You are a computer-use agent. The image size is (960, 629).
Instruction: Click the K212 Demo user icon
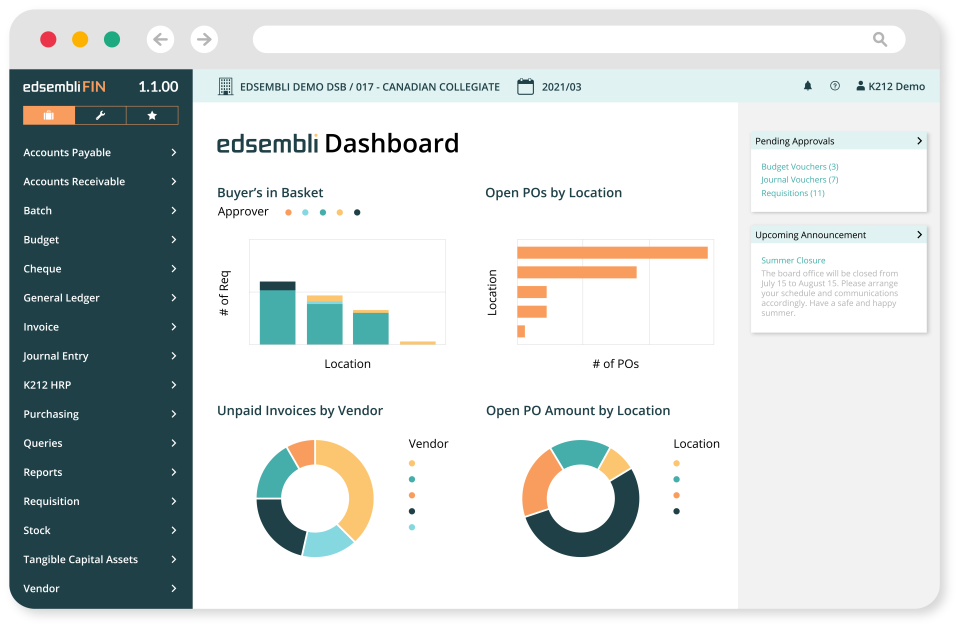pyautogui.click(x=861, y=86)
